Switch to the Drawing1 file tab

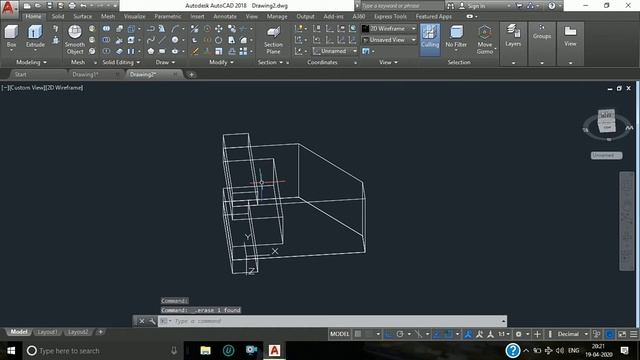(85, 75)
